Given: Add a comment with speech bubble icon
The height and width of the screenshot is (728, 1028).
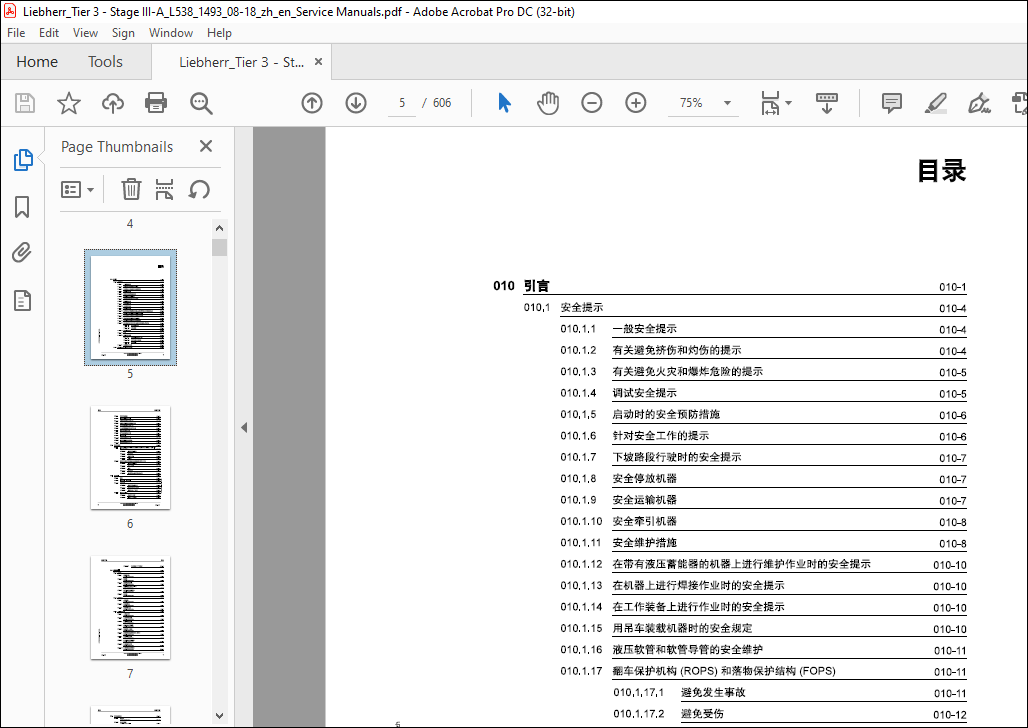Looking at the screenshot, I should click(x=892, y=103).
